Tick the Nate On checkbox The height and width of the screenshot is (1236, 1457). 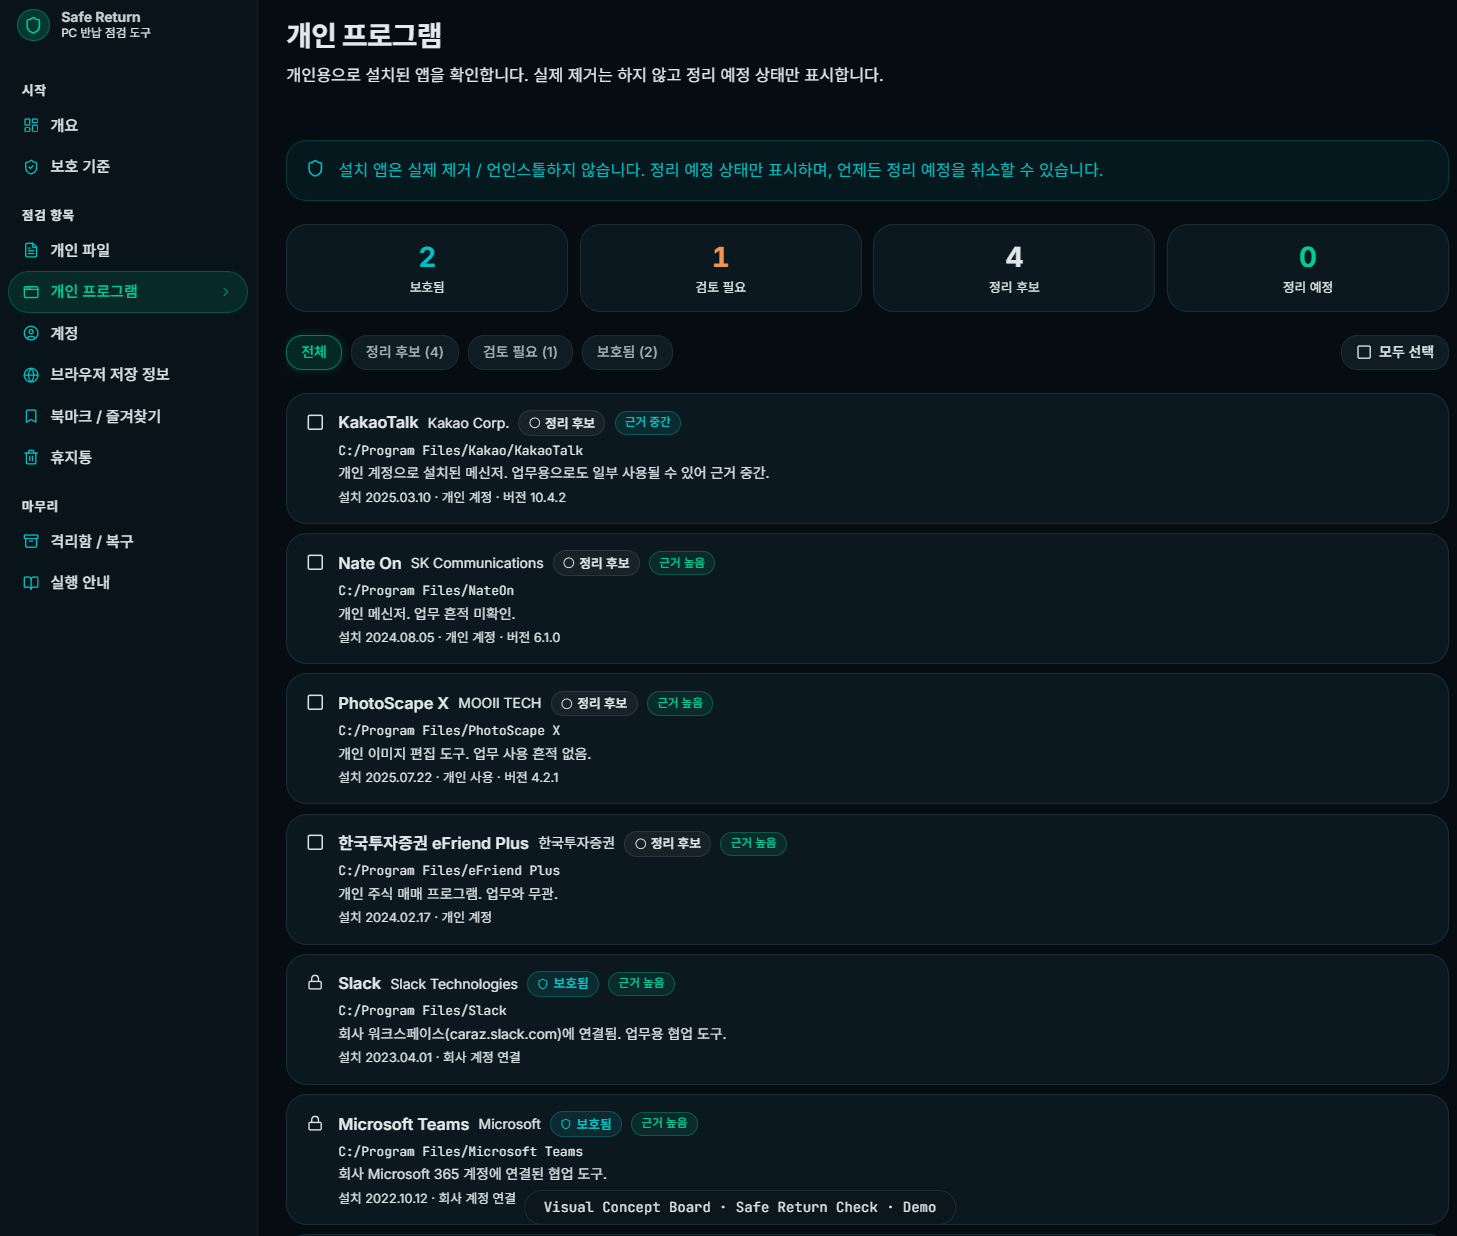(315, 562)
